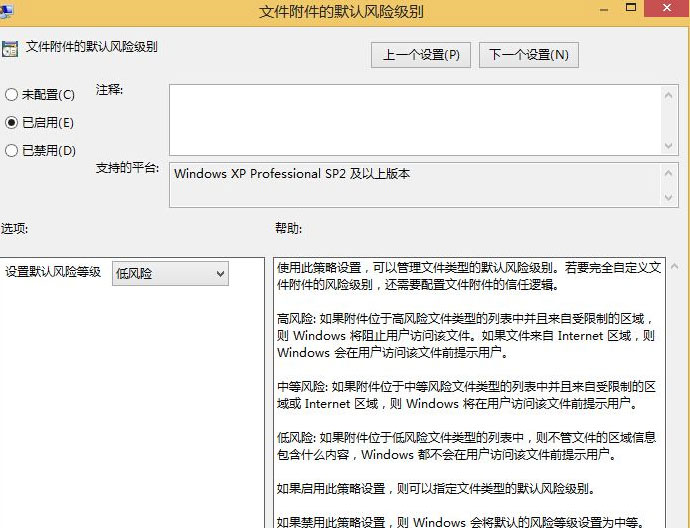Choose the 已禁用(D) radio option
Viewport: 690px width, 528px height.
point(12,151)
